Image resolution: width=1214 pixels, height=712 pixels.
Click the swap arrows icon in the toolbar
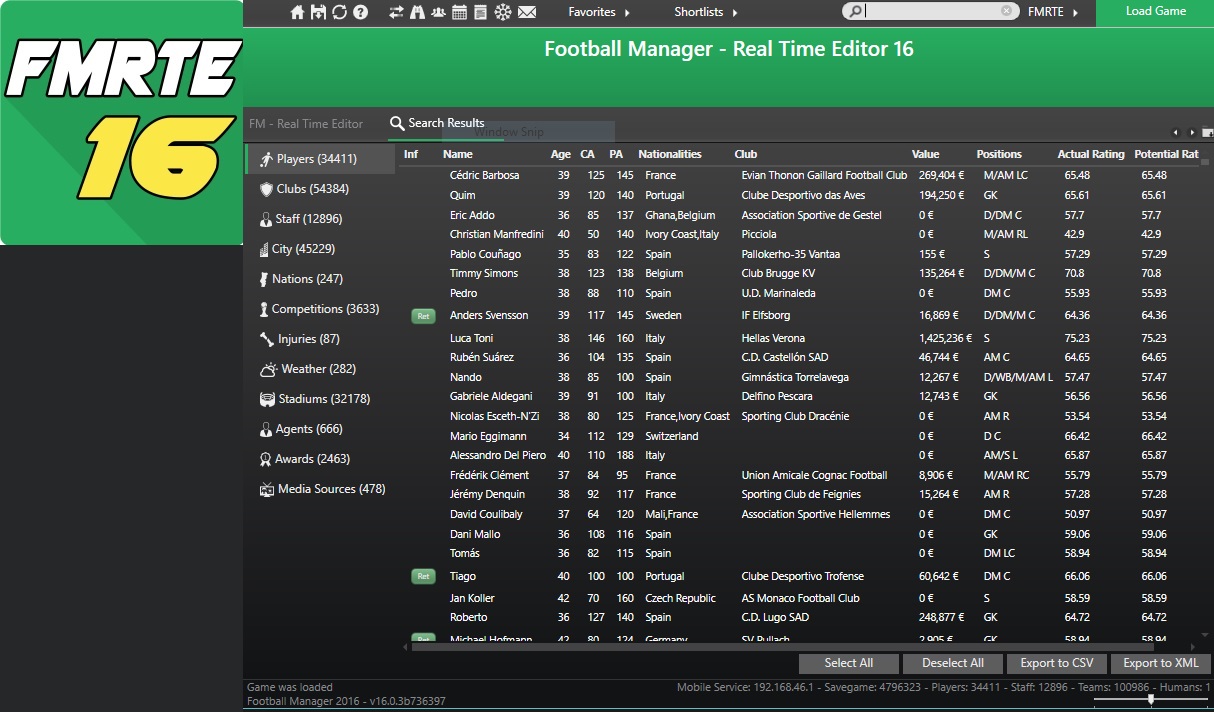[396, 12]
